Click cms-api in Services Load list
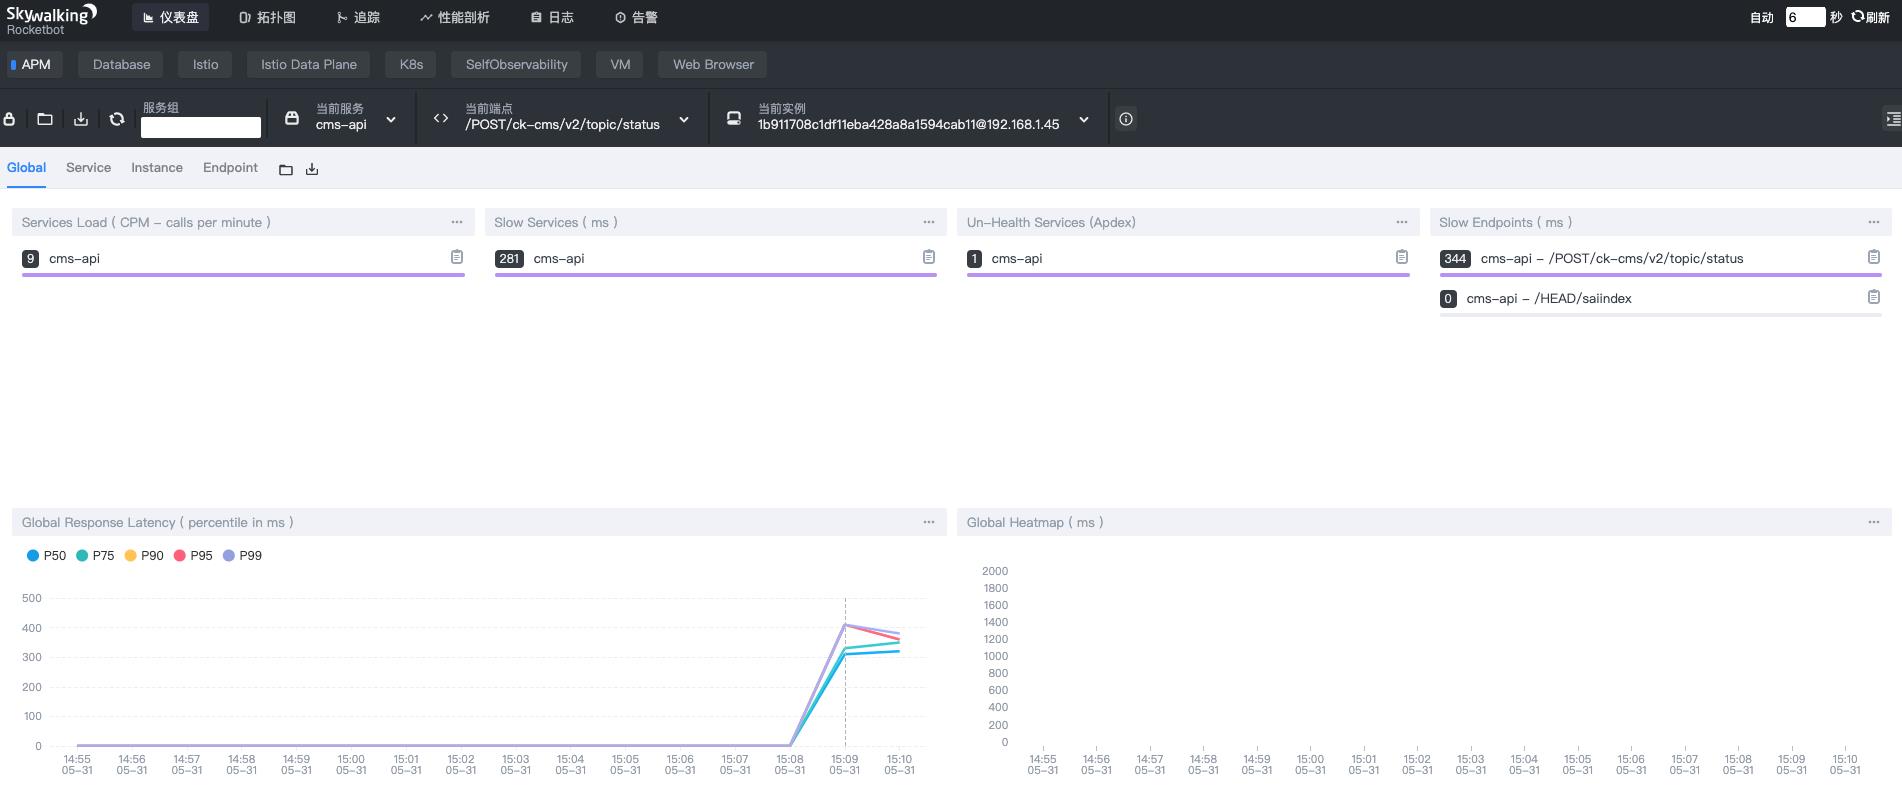The image size is (1902, 808). pos(74,258)
